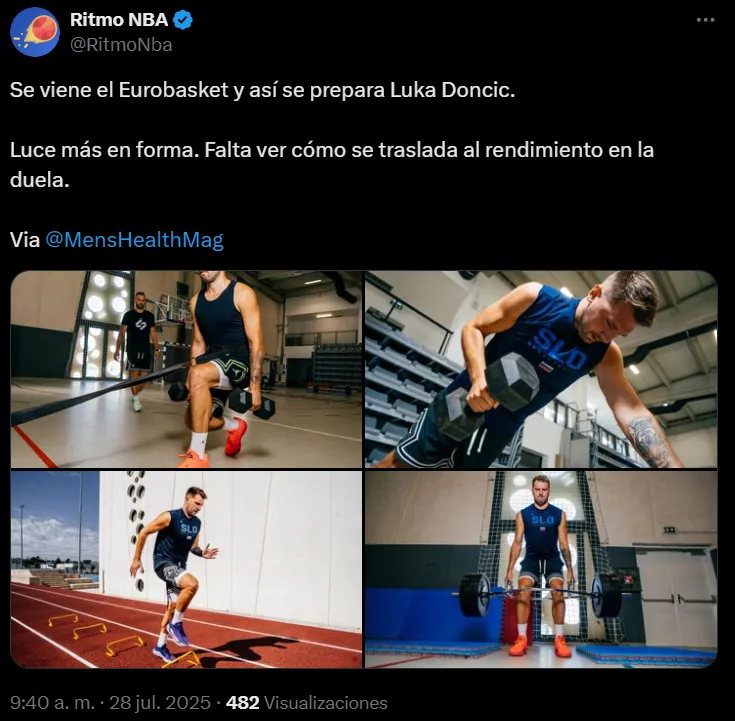Click the Ritmo NBA display name
Viewport: 735px width, 721px height.
click(x=119, y=20)
